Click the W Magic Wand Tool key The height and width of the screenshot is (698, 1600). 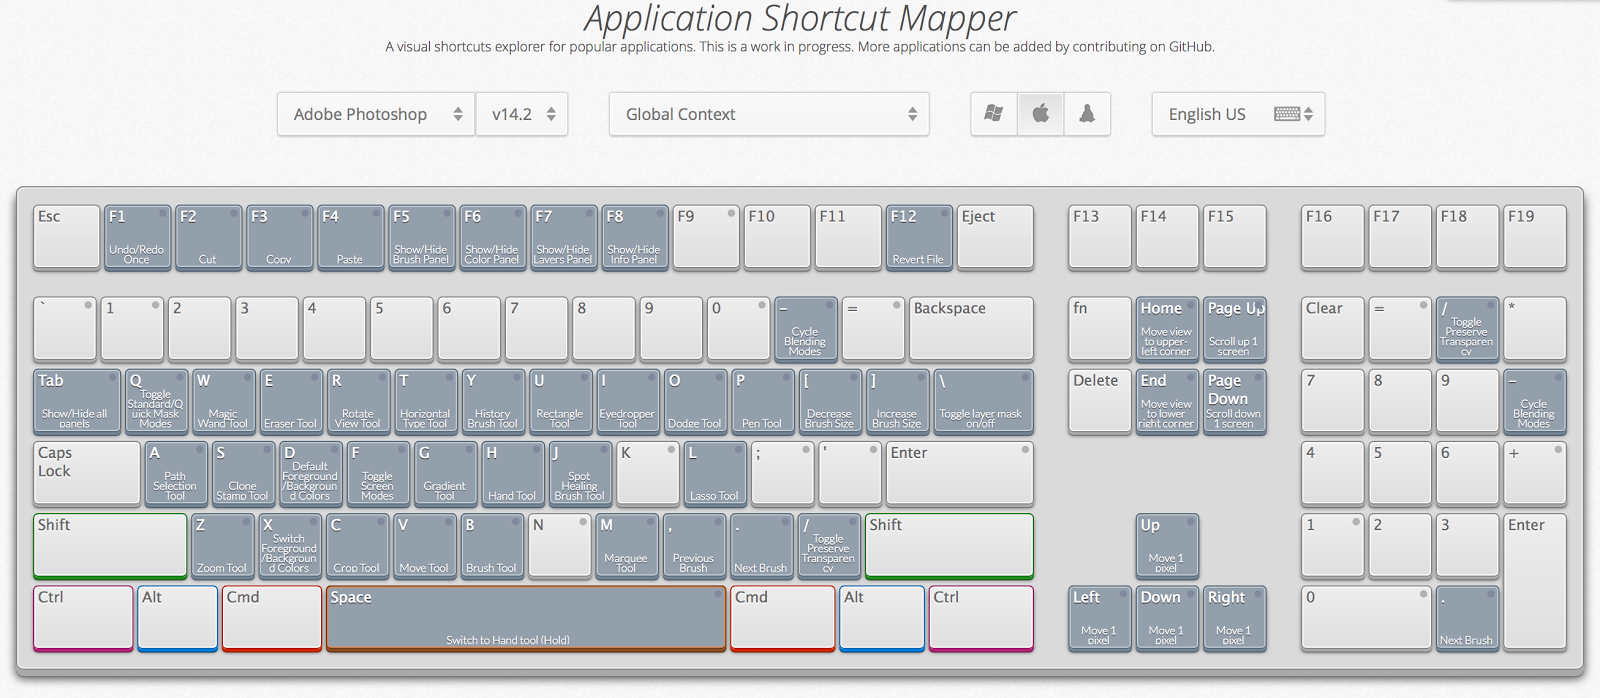tap(223, 401)
